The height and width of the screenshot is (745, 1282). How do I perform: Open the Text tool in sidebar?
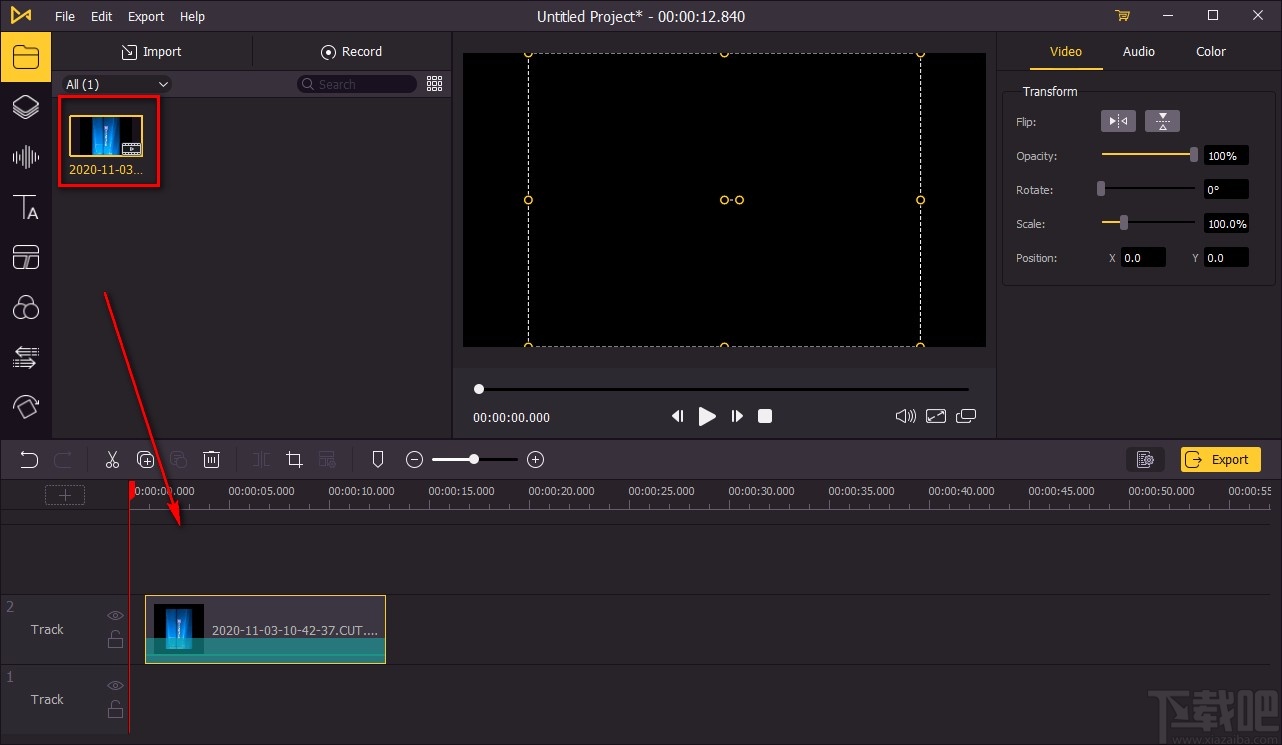coord(25,207)
